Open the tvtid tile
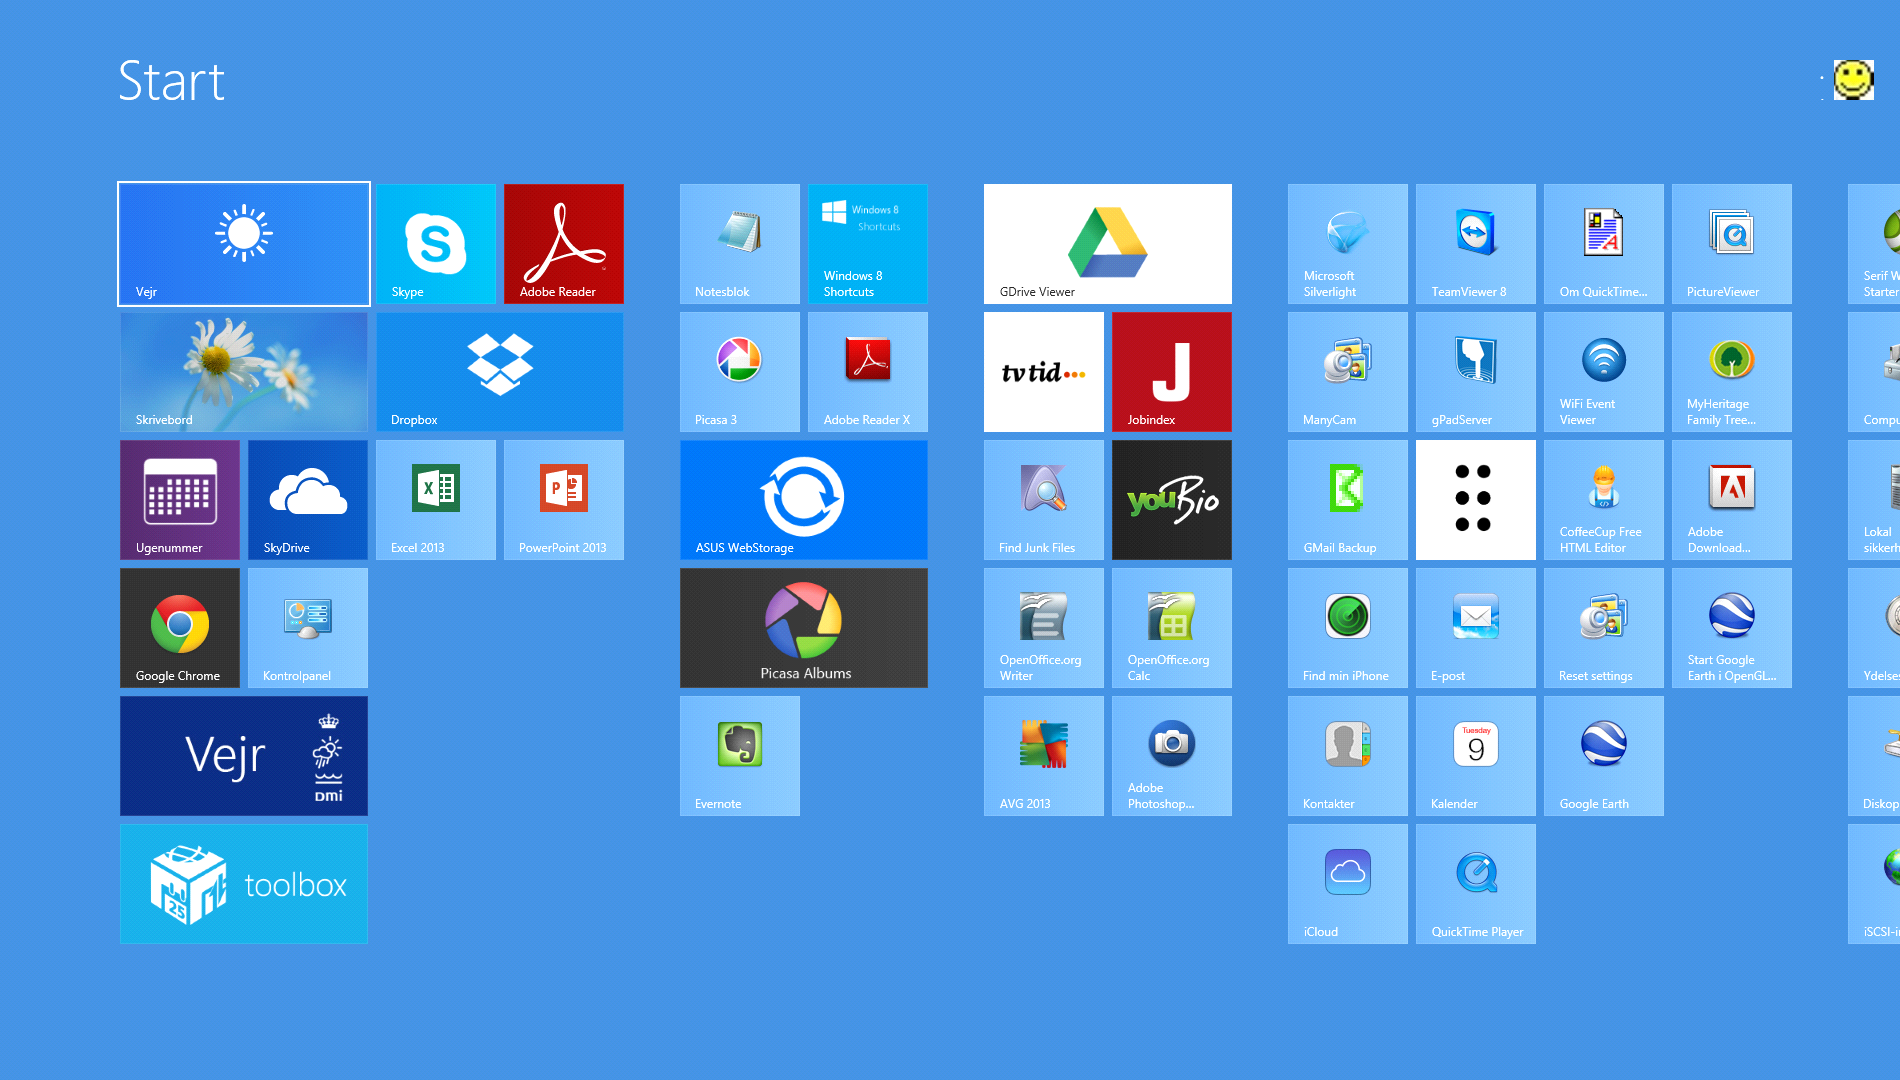The height and width of the screenshot is (1080, 1900). pos(1044,372)
